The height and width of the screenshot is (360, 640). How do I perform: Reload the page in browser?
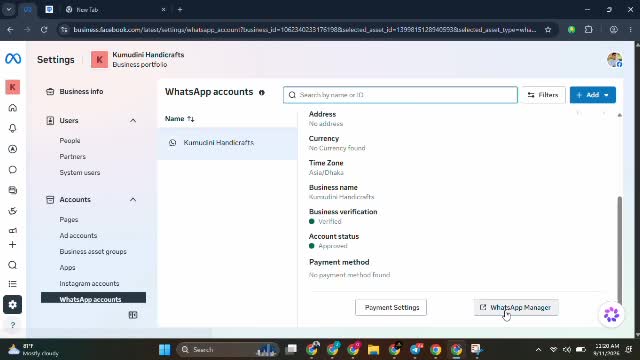click(44, 30)
